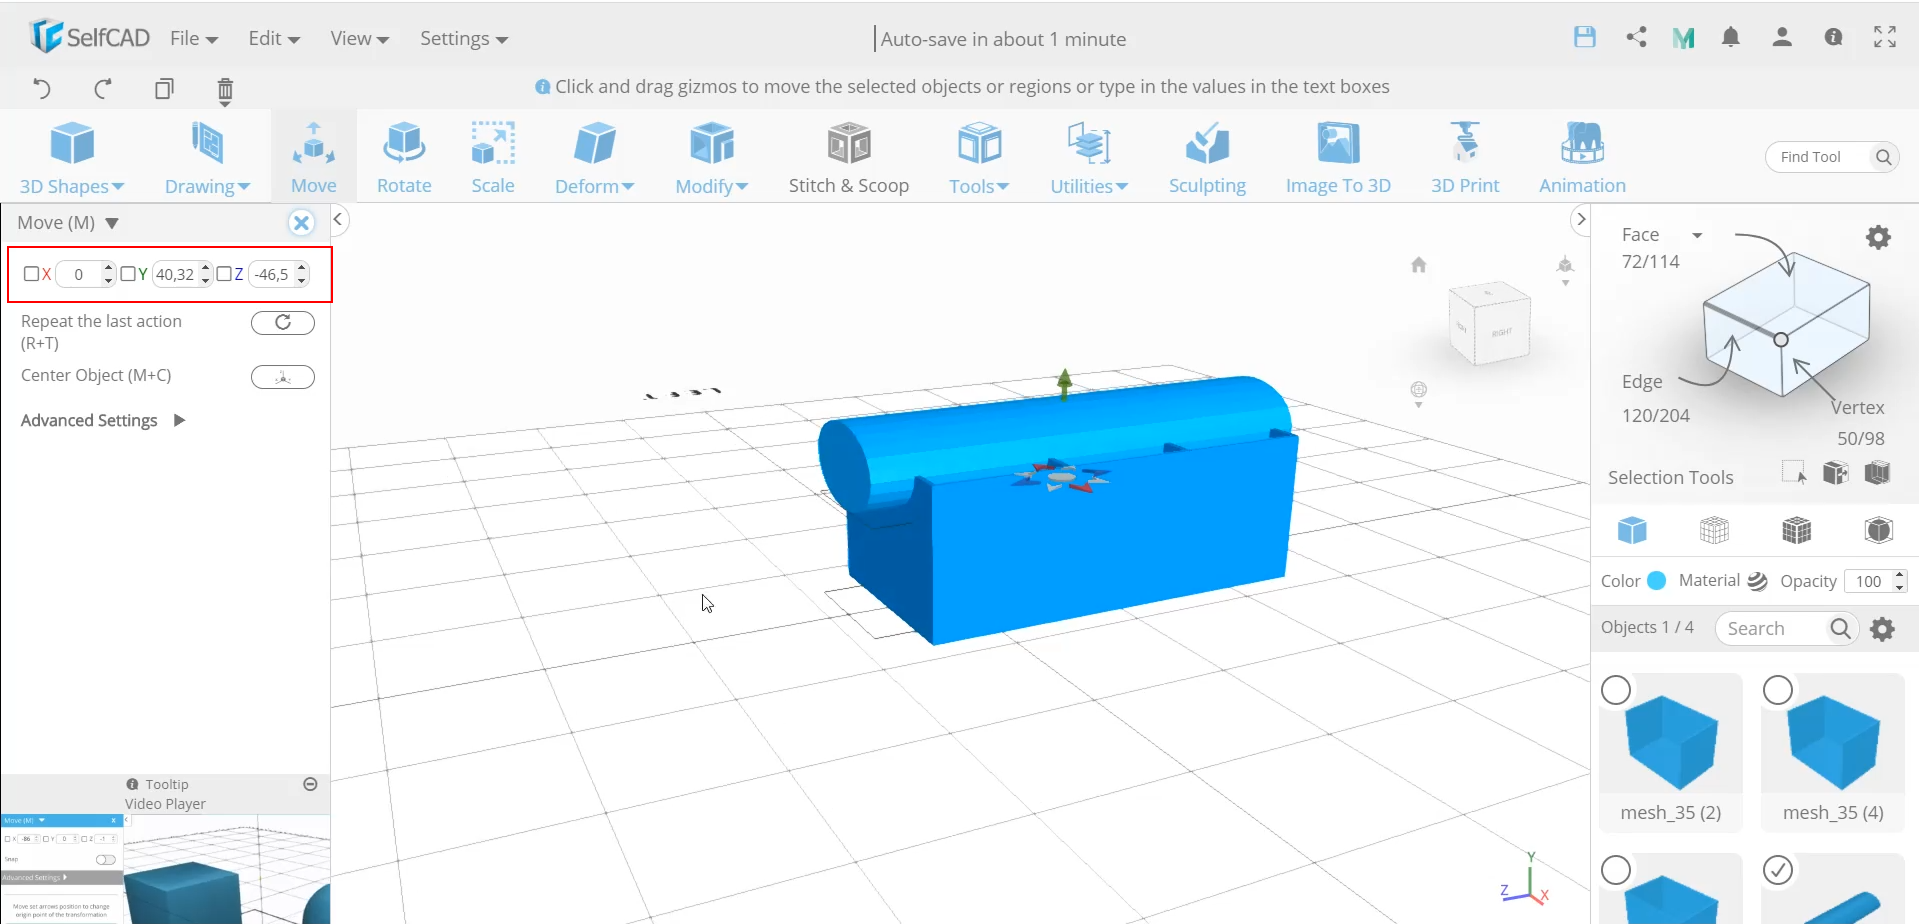Image resolution: width=1919 pixels, height=924 pixels.
Task: Open the Animation tool
Action: [1582, 158]
